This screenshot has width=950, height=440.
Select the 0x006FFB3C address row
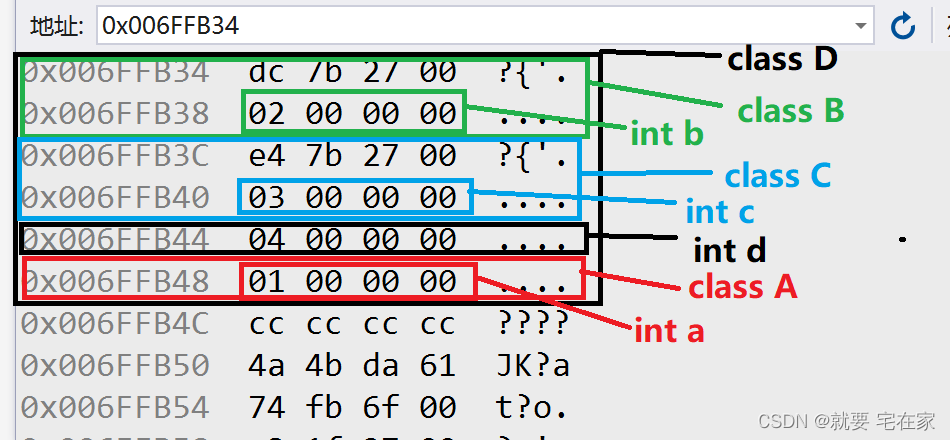coord(116,156)
